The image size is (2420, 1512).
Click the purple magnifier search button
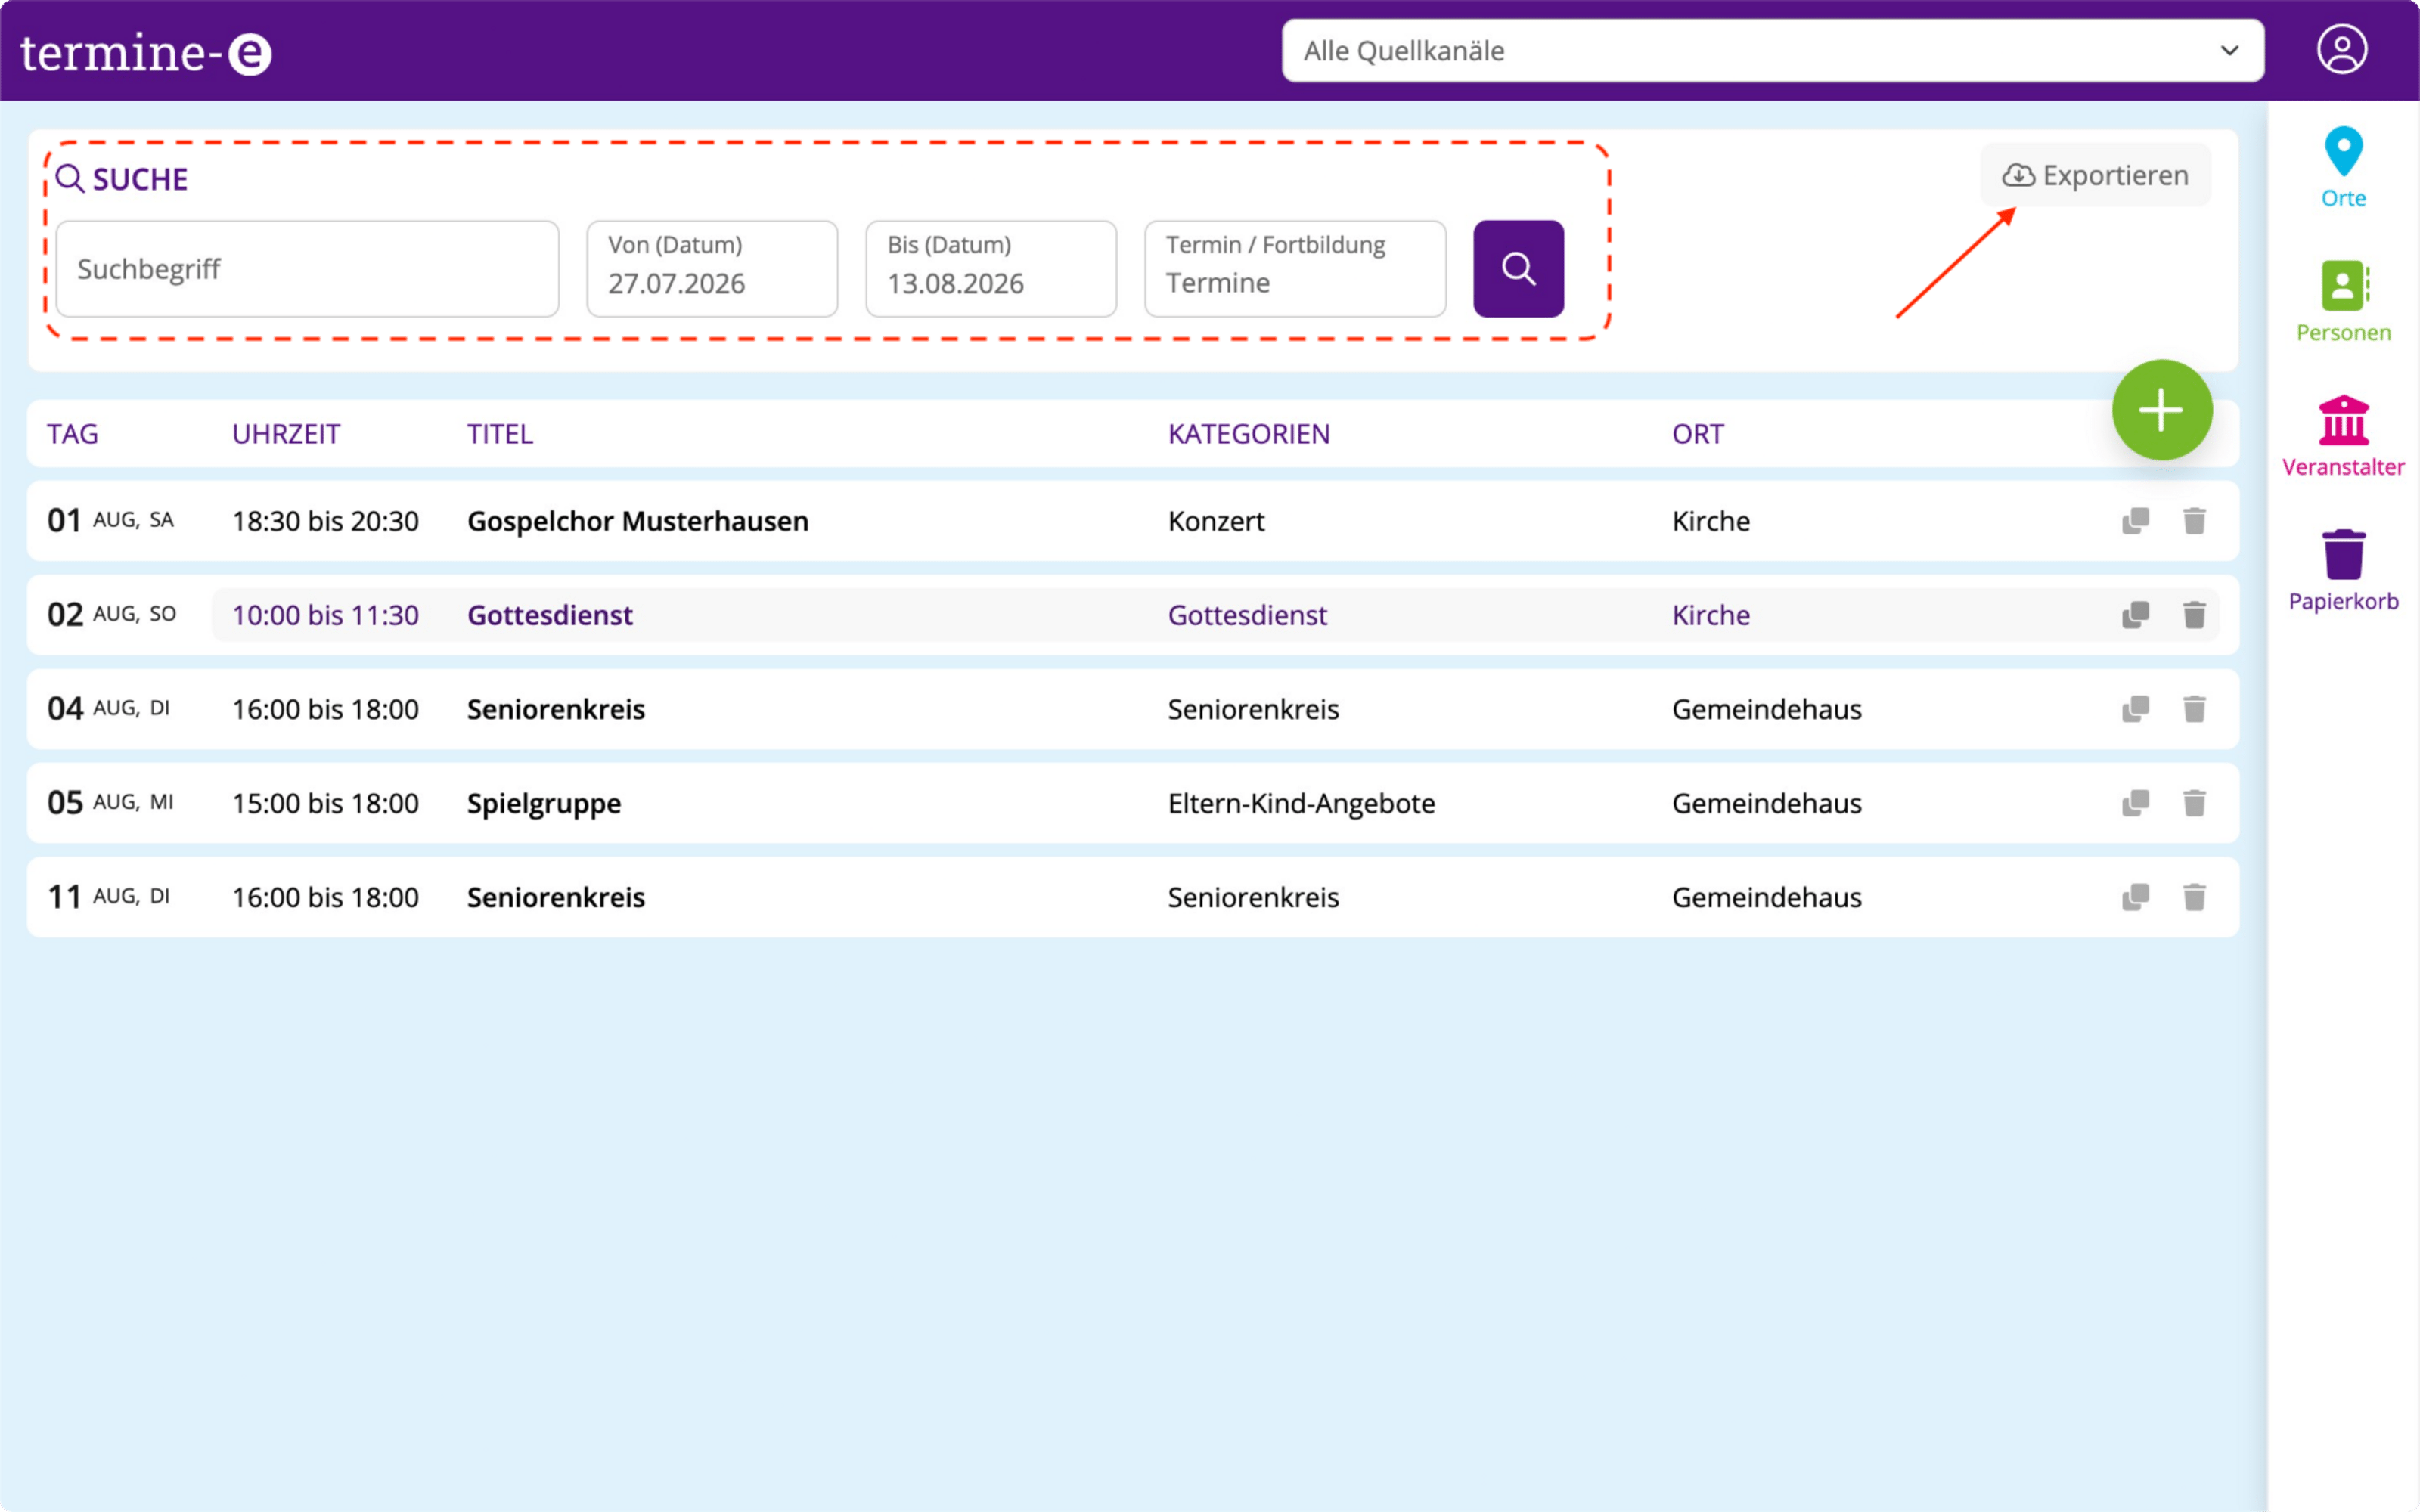point(1518,268)
